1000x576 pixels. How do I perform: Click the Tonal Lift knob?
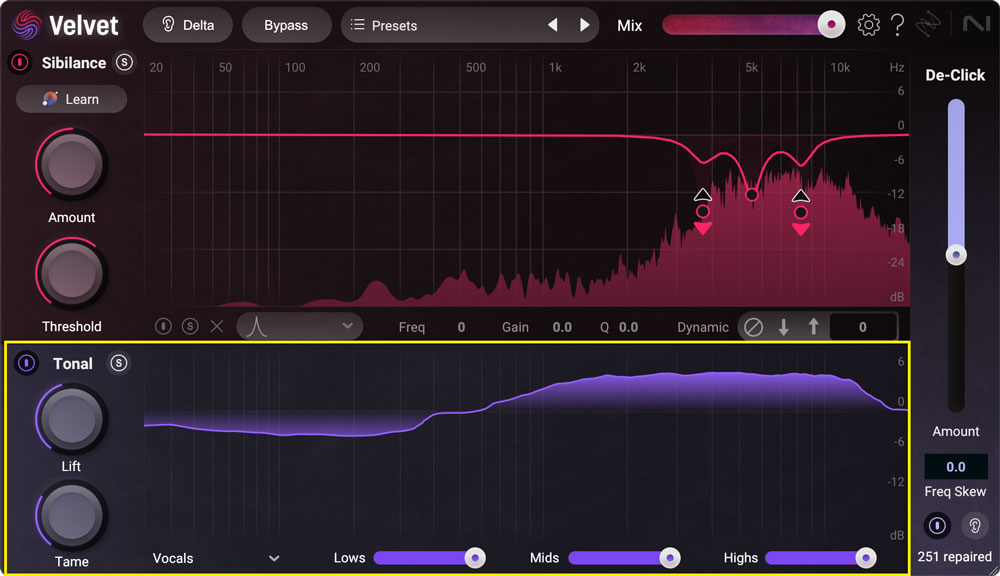pos(71,419)
